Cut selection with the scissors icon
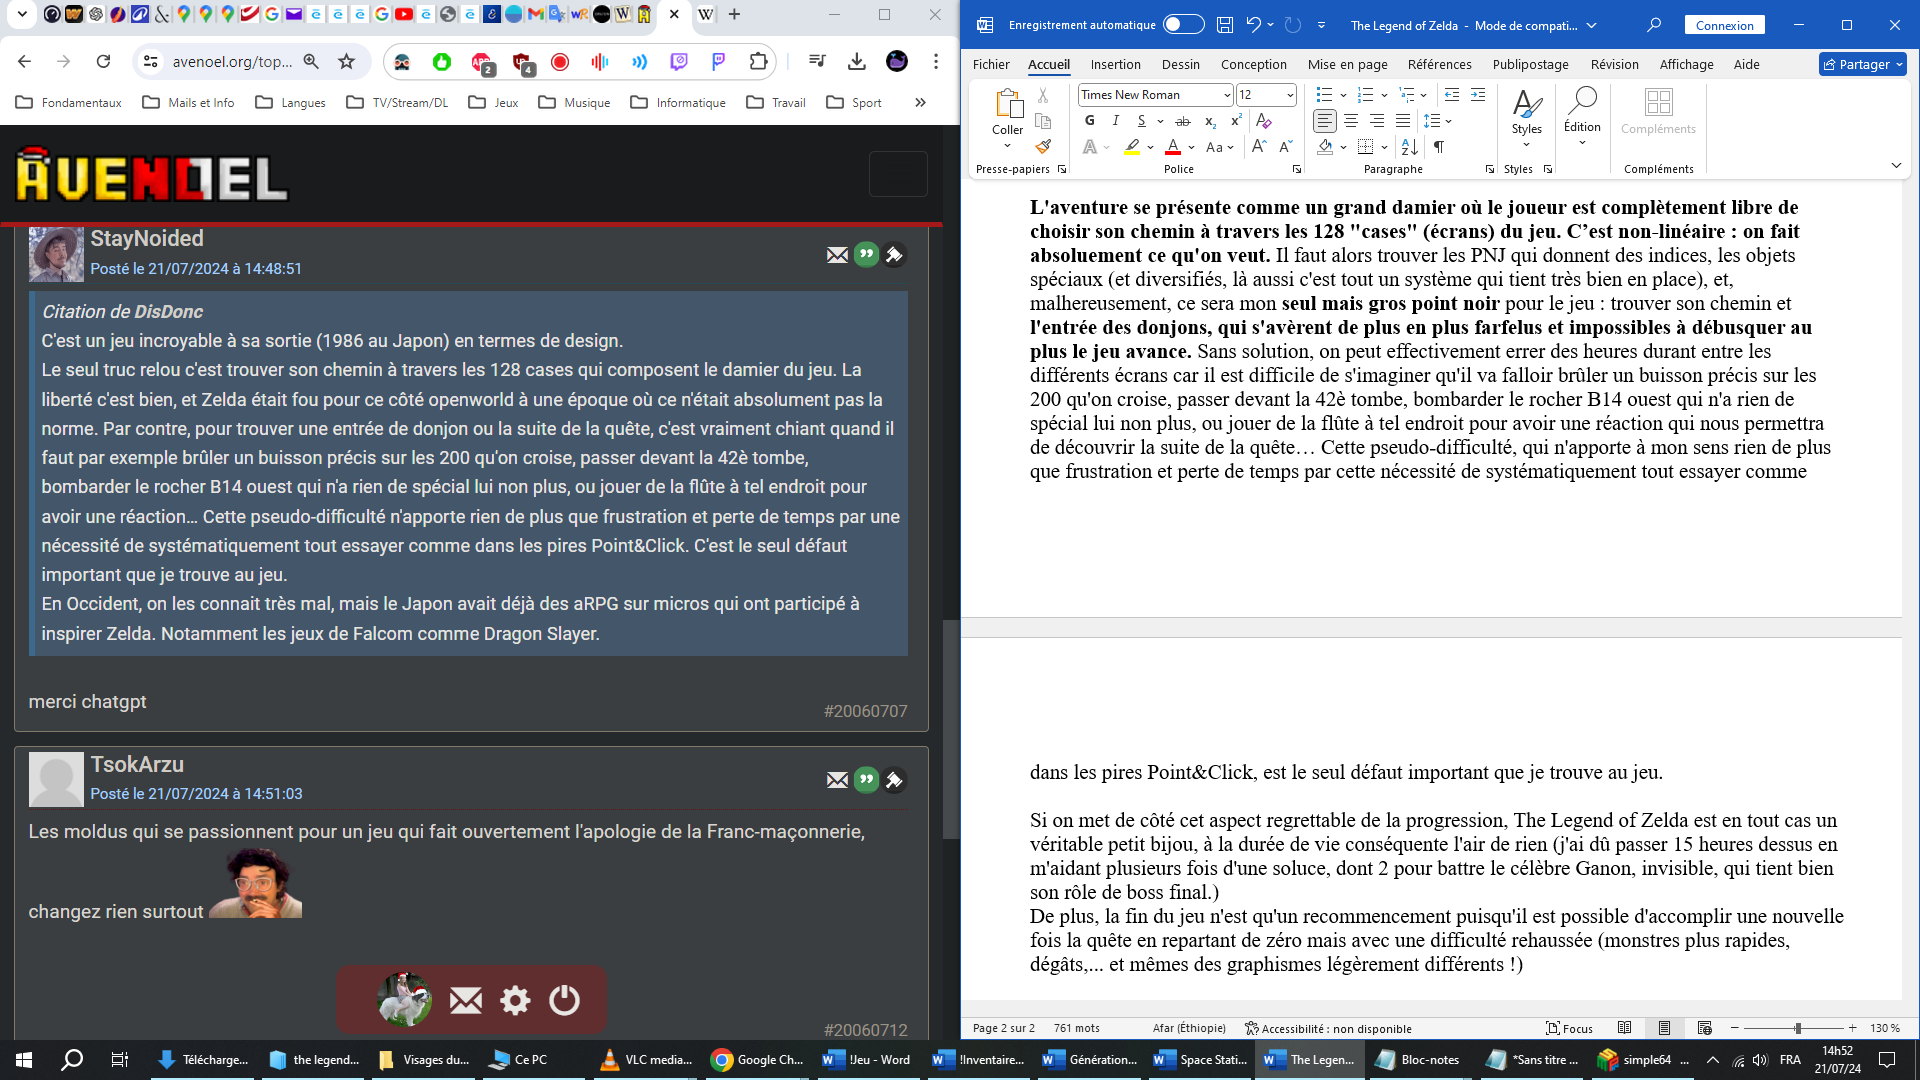The height and width of the screenshot is (1080, 1920). (x=1043, y=95)
